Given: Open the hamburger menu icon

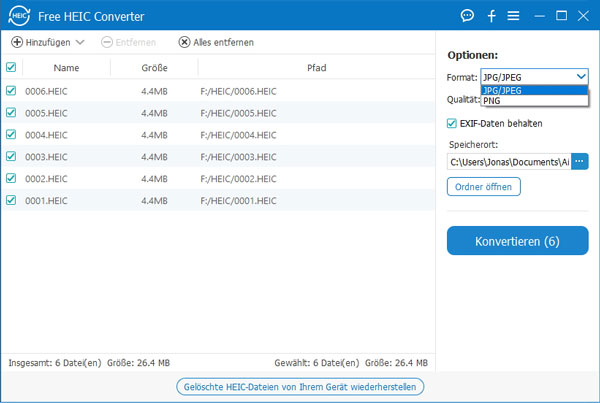Looking at the screenshot, I should pyautogui.click(x=513, y=16).
